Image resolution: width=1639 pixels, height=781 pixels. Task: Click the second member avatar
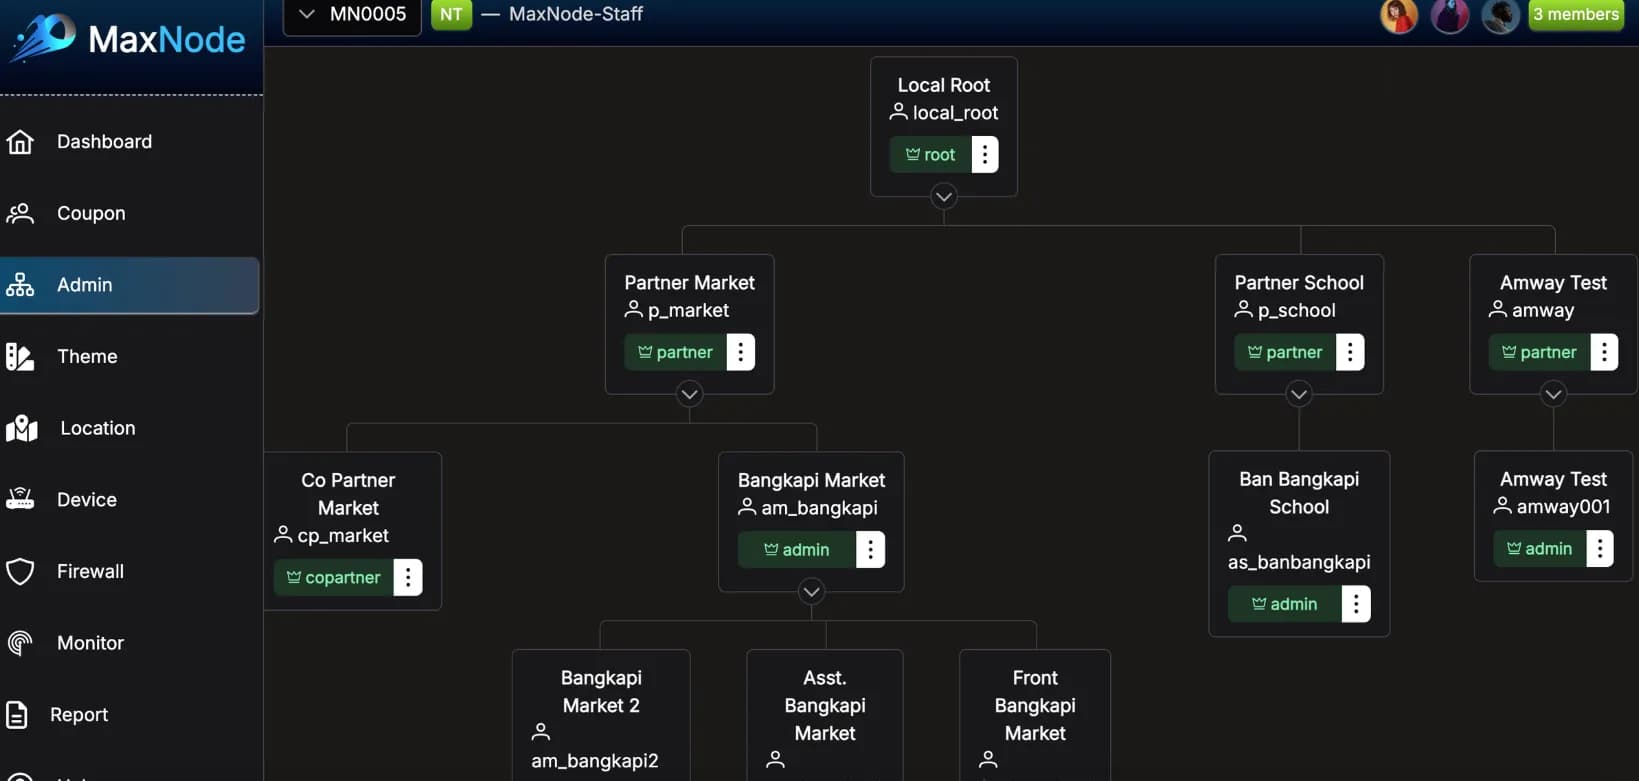[x=1450, y=16]
